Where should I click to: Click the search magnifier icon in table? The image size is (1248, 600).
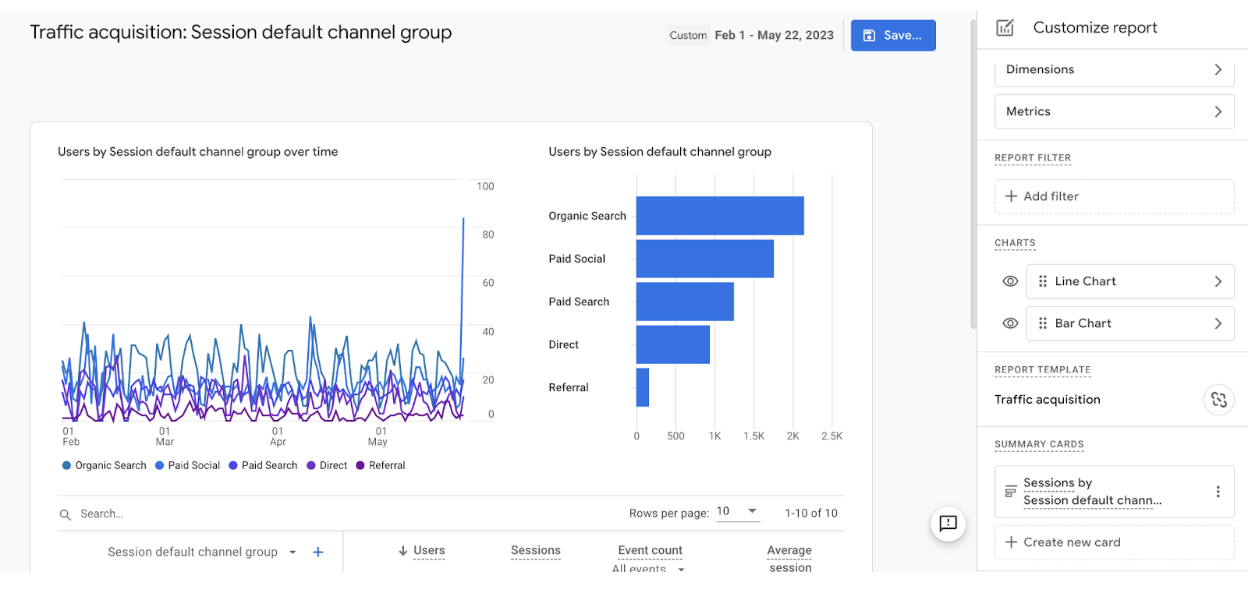coord(65,514)
